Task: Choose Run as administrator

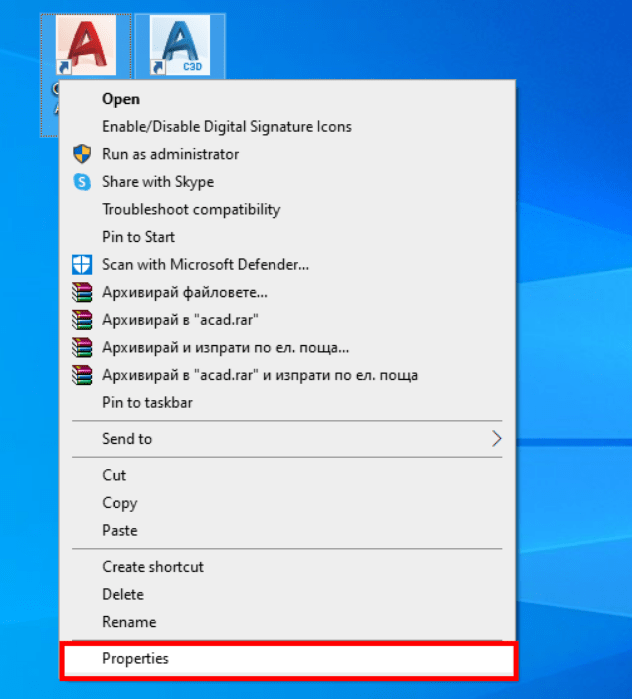Action: coord(287,154)
